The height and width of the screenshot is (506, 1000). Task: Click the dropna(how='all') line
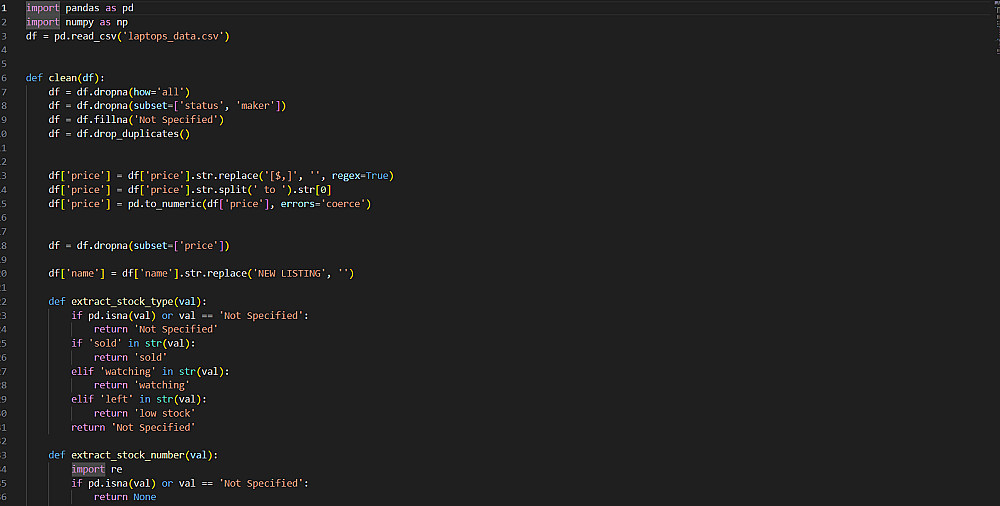(119, 92)
